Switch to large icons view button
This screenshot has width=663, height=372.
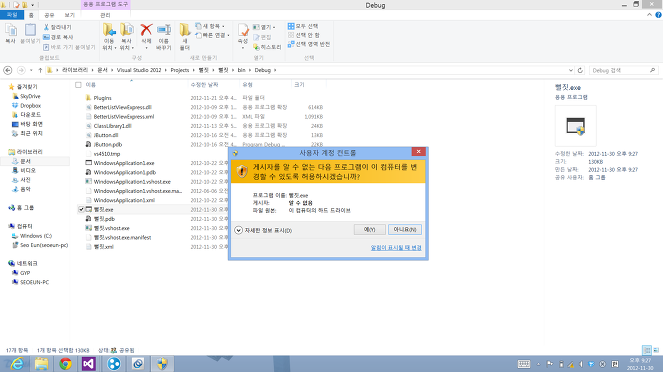point(656,350)
